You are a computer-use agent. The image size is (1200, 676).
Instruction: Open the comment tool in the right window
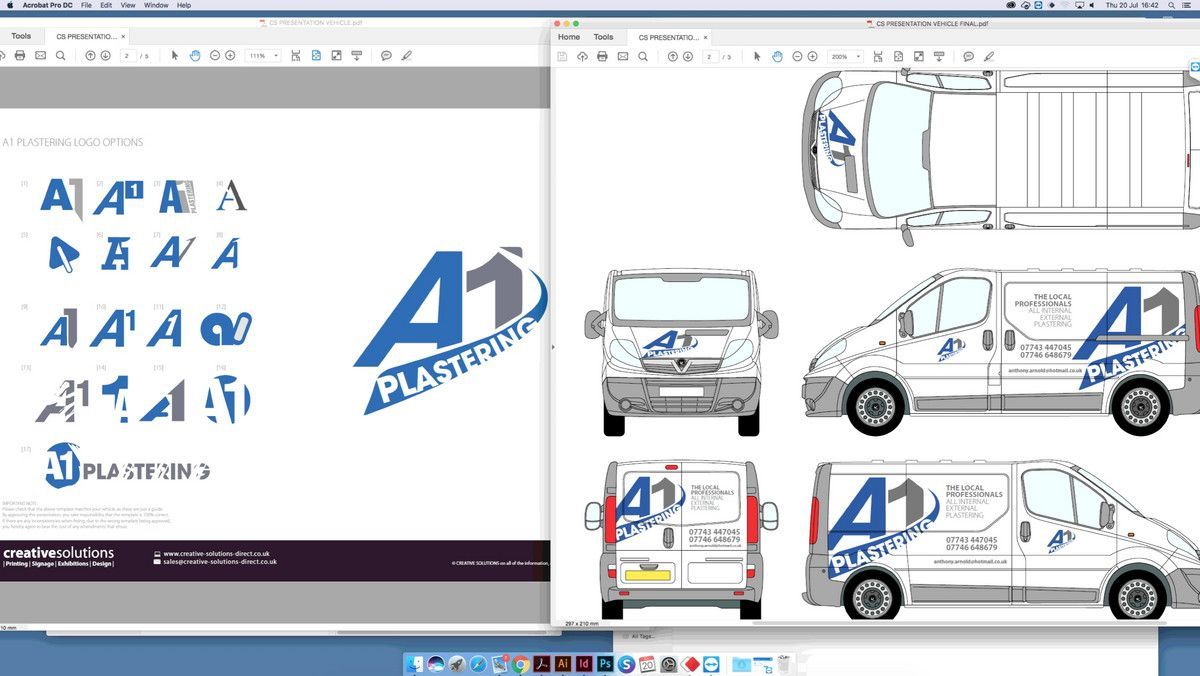point(968,57)
